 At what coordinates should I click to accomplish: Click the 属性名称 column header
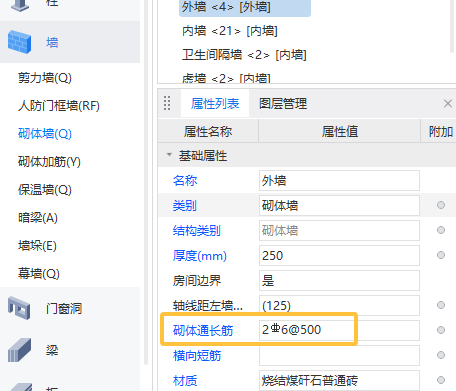tap(208, 131)
